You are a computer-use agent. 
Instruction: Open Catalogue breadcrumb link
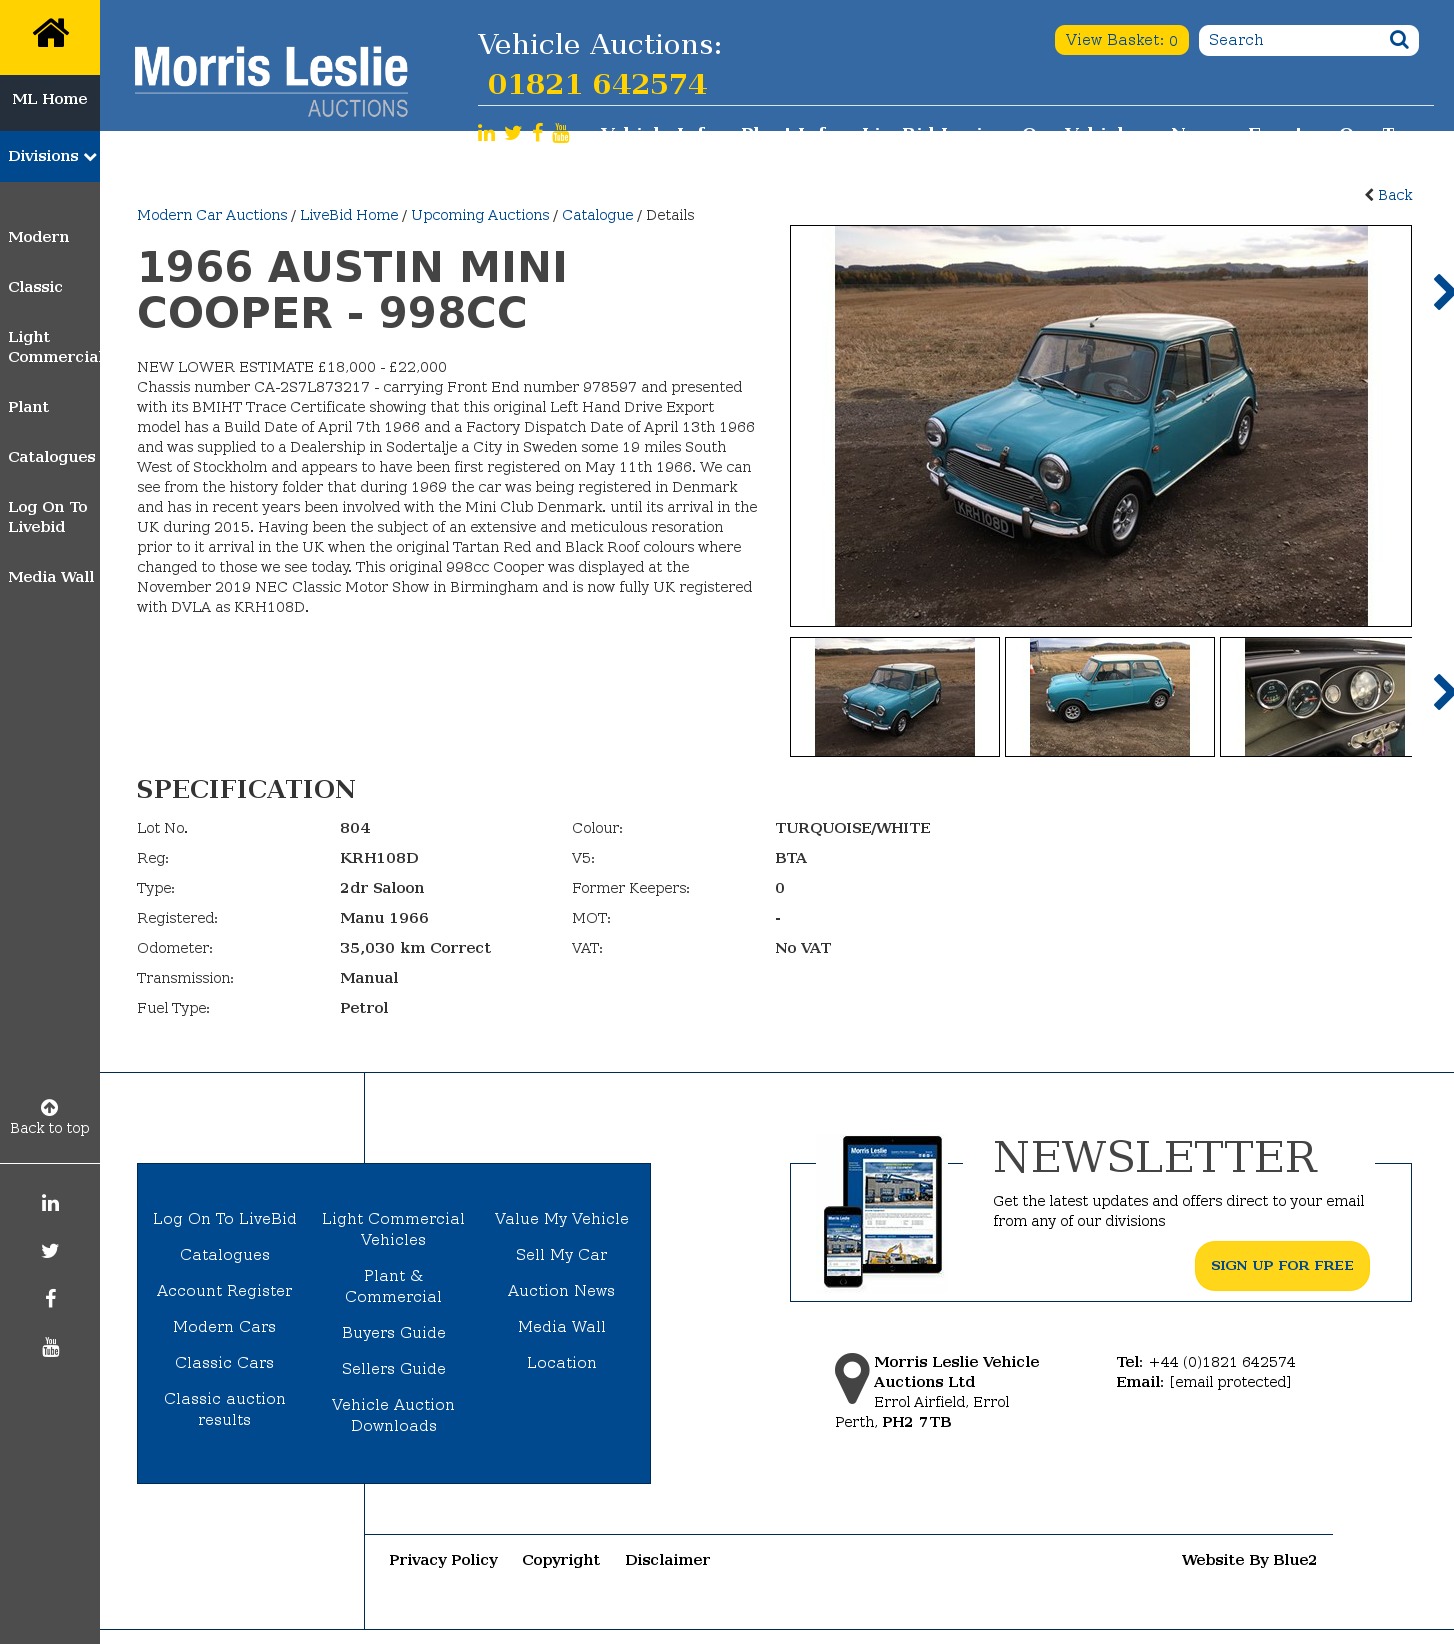pyautogui.click(x=598, y=215)
